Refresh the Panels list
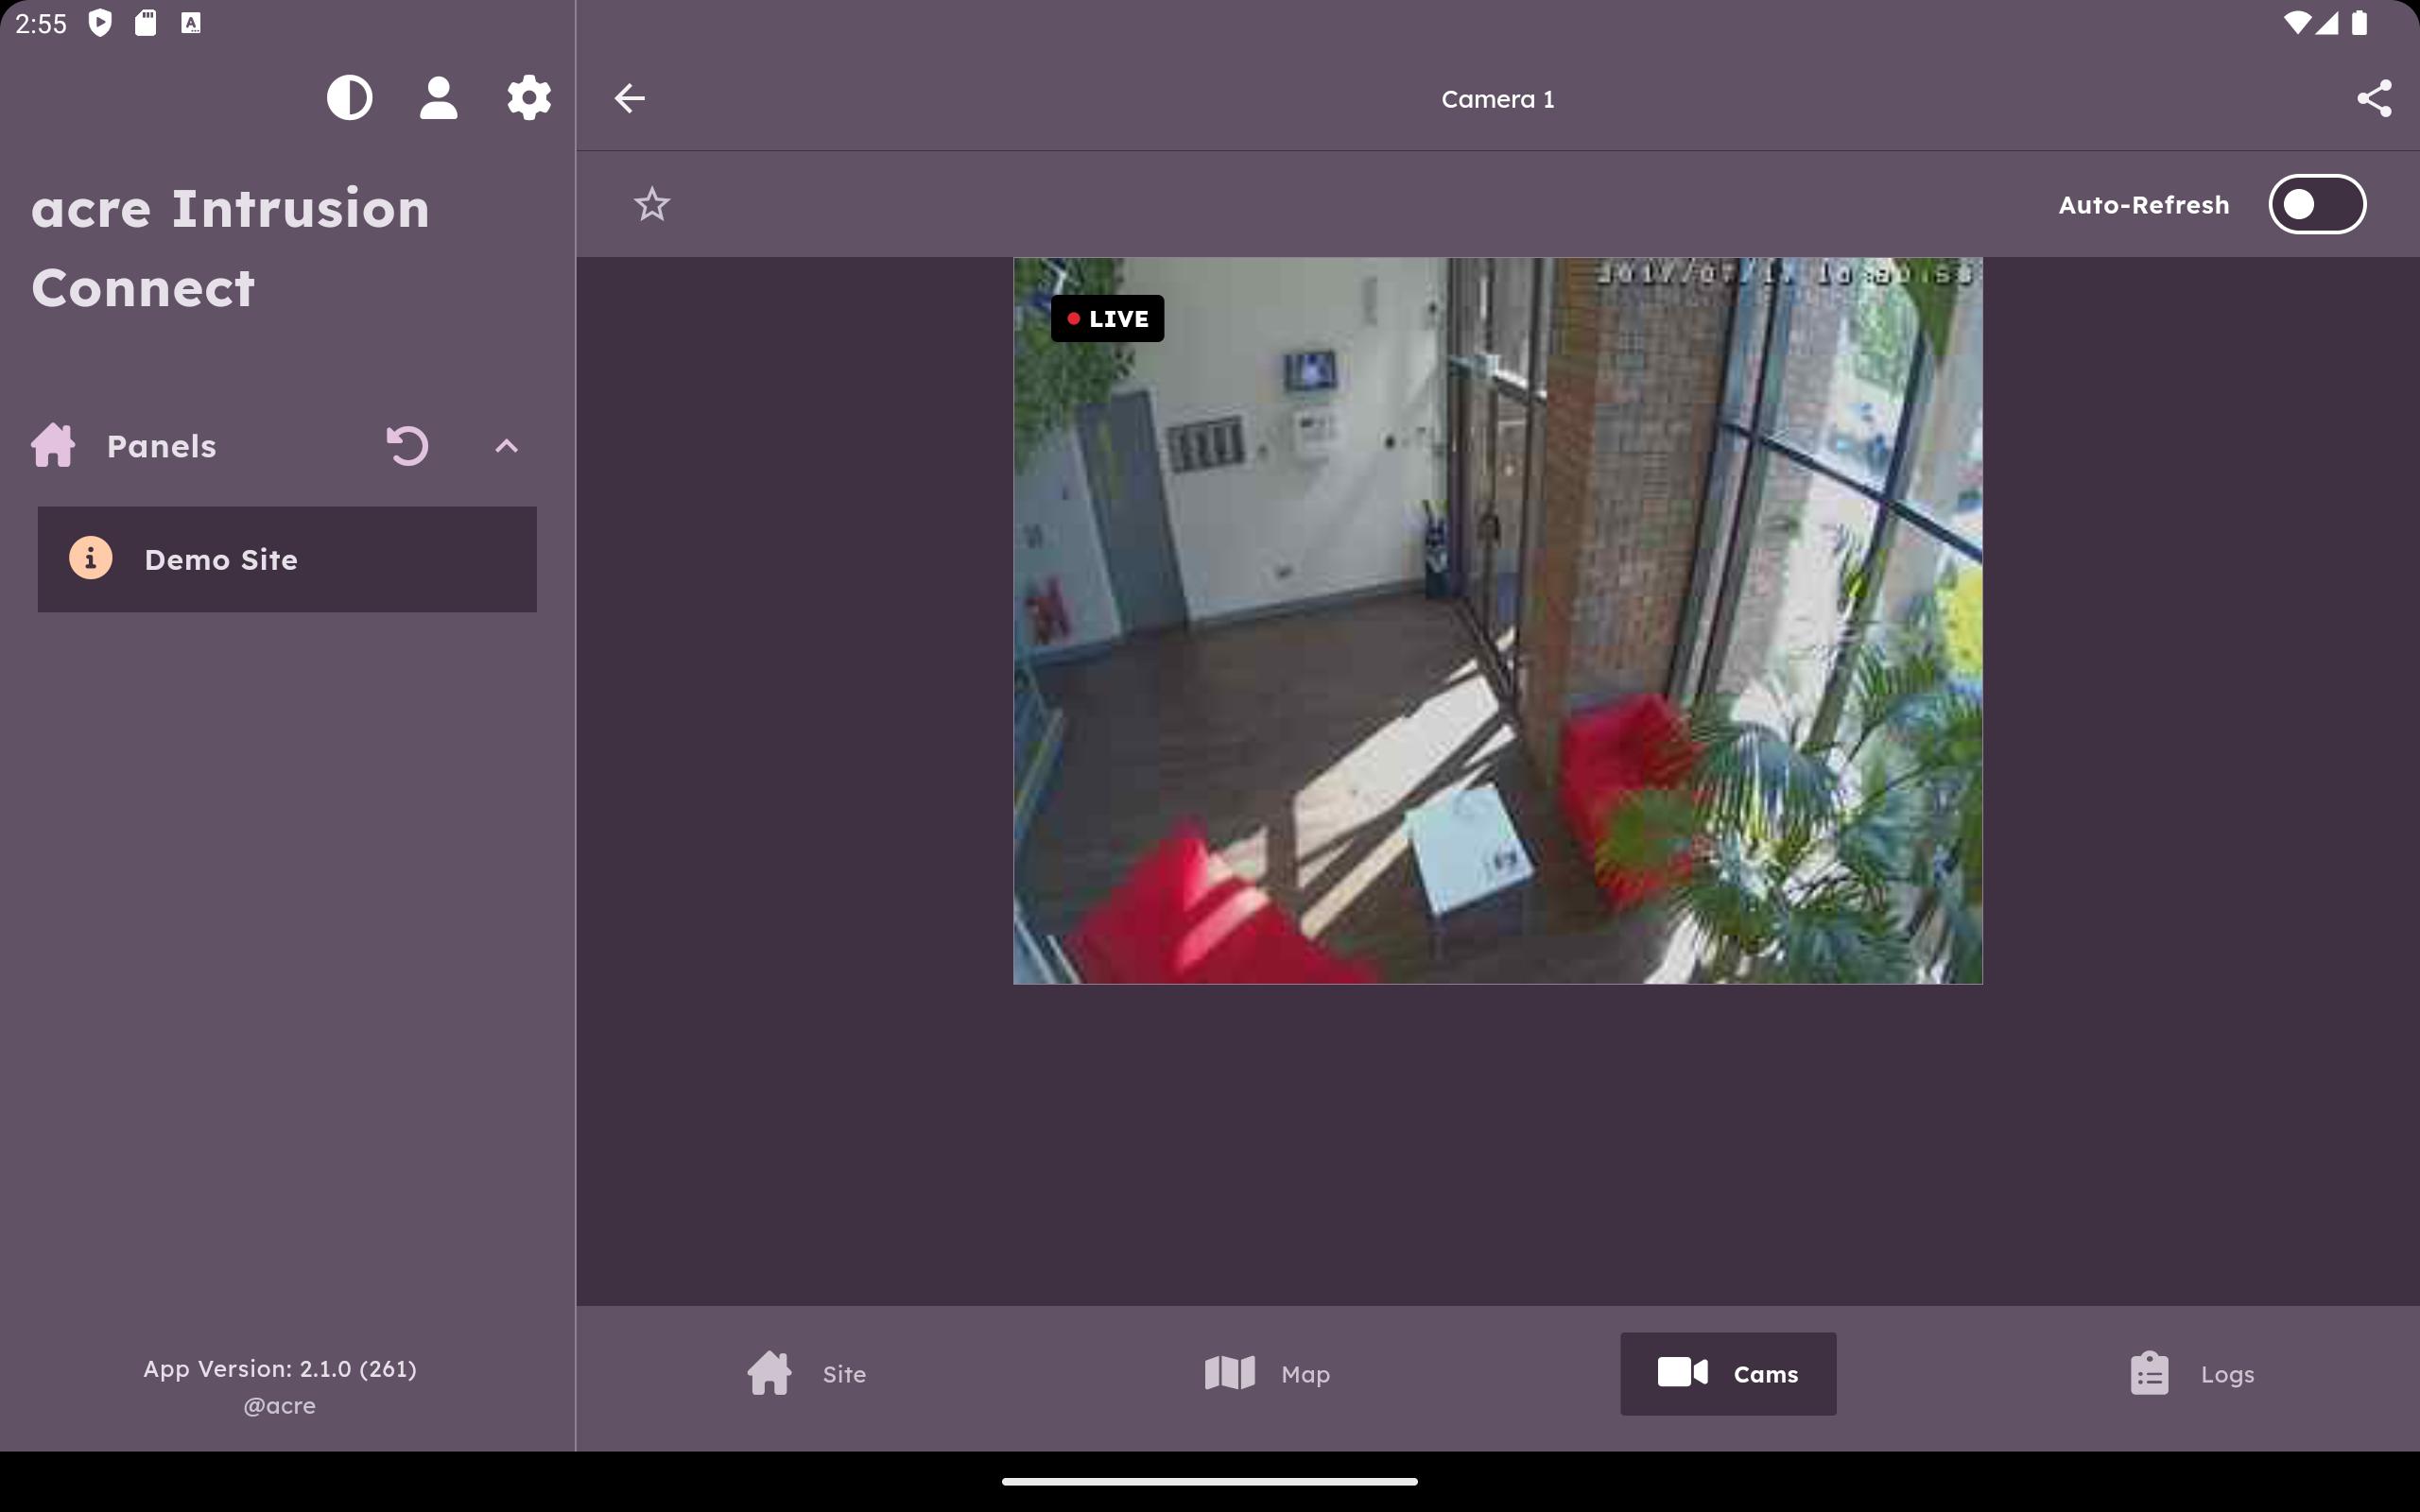 [x=407, y=446]
